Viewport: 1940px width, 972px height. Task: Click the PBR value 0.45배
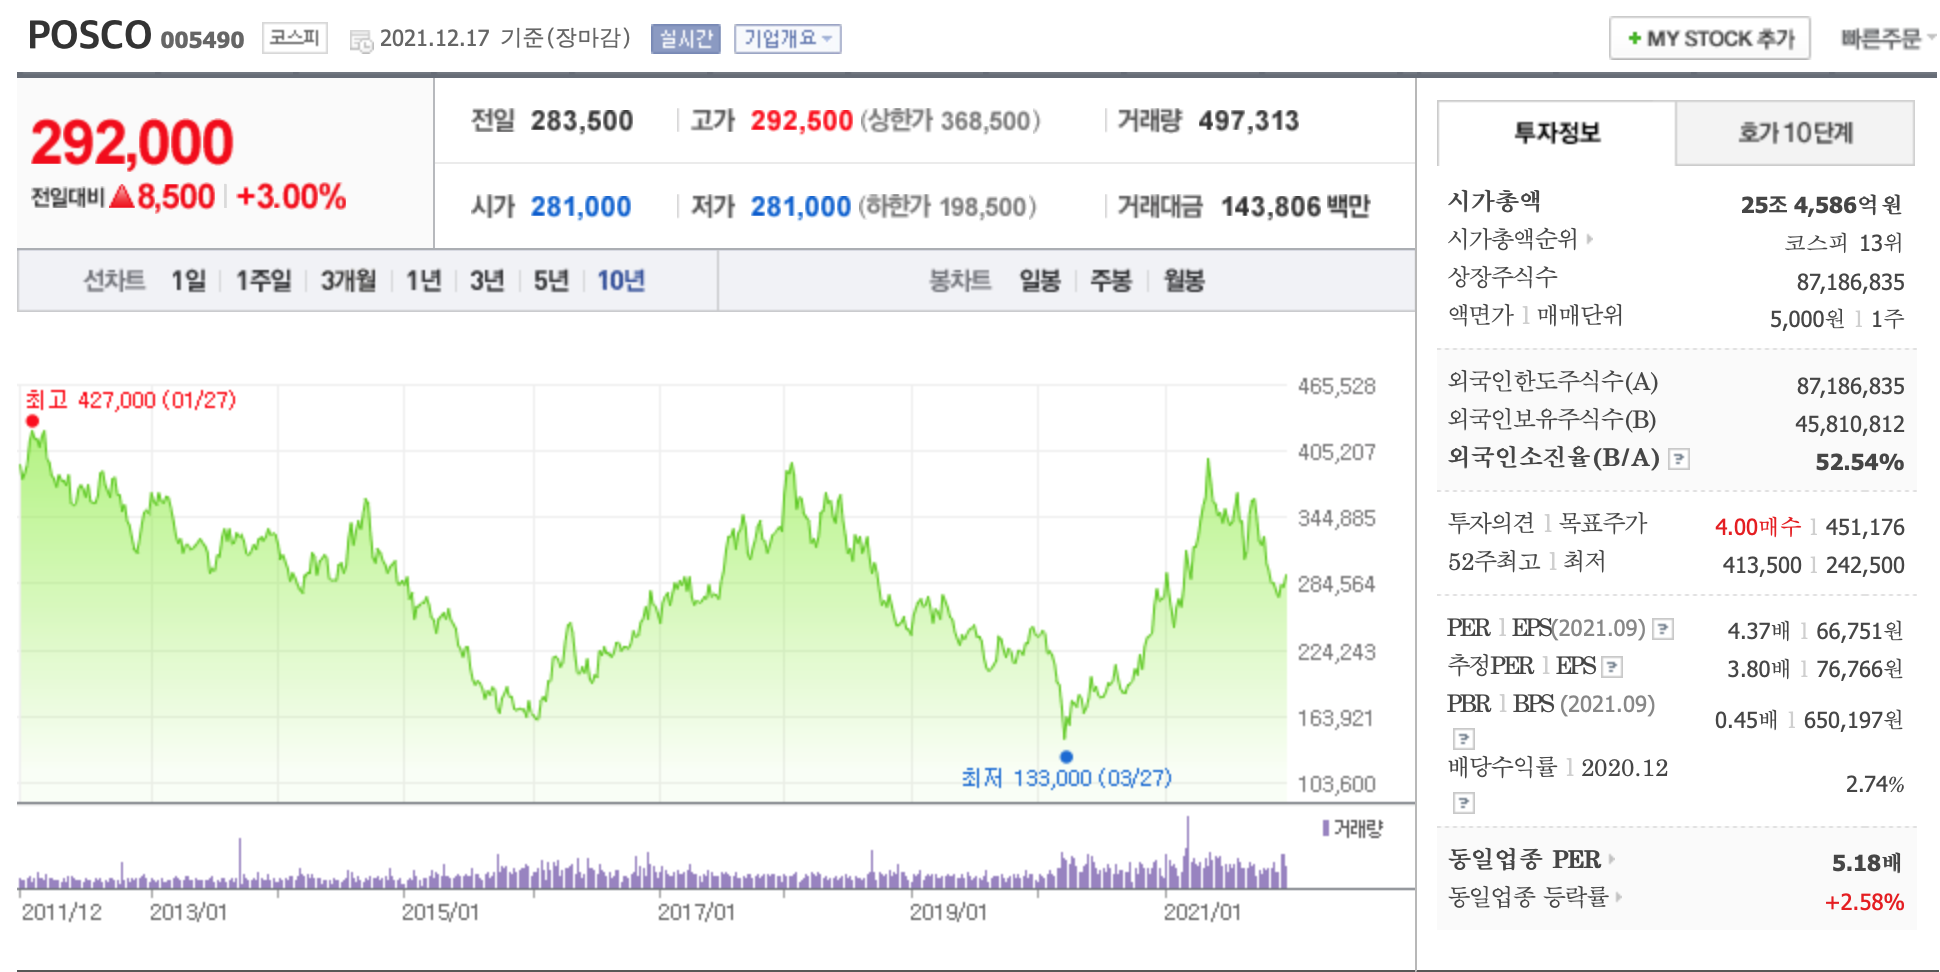(1746, 720)
